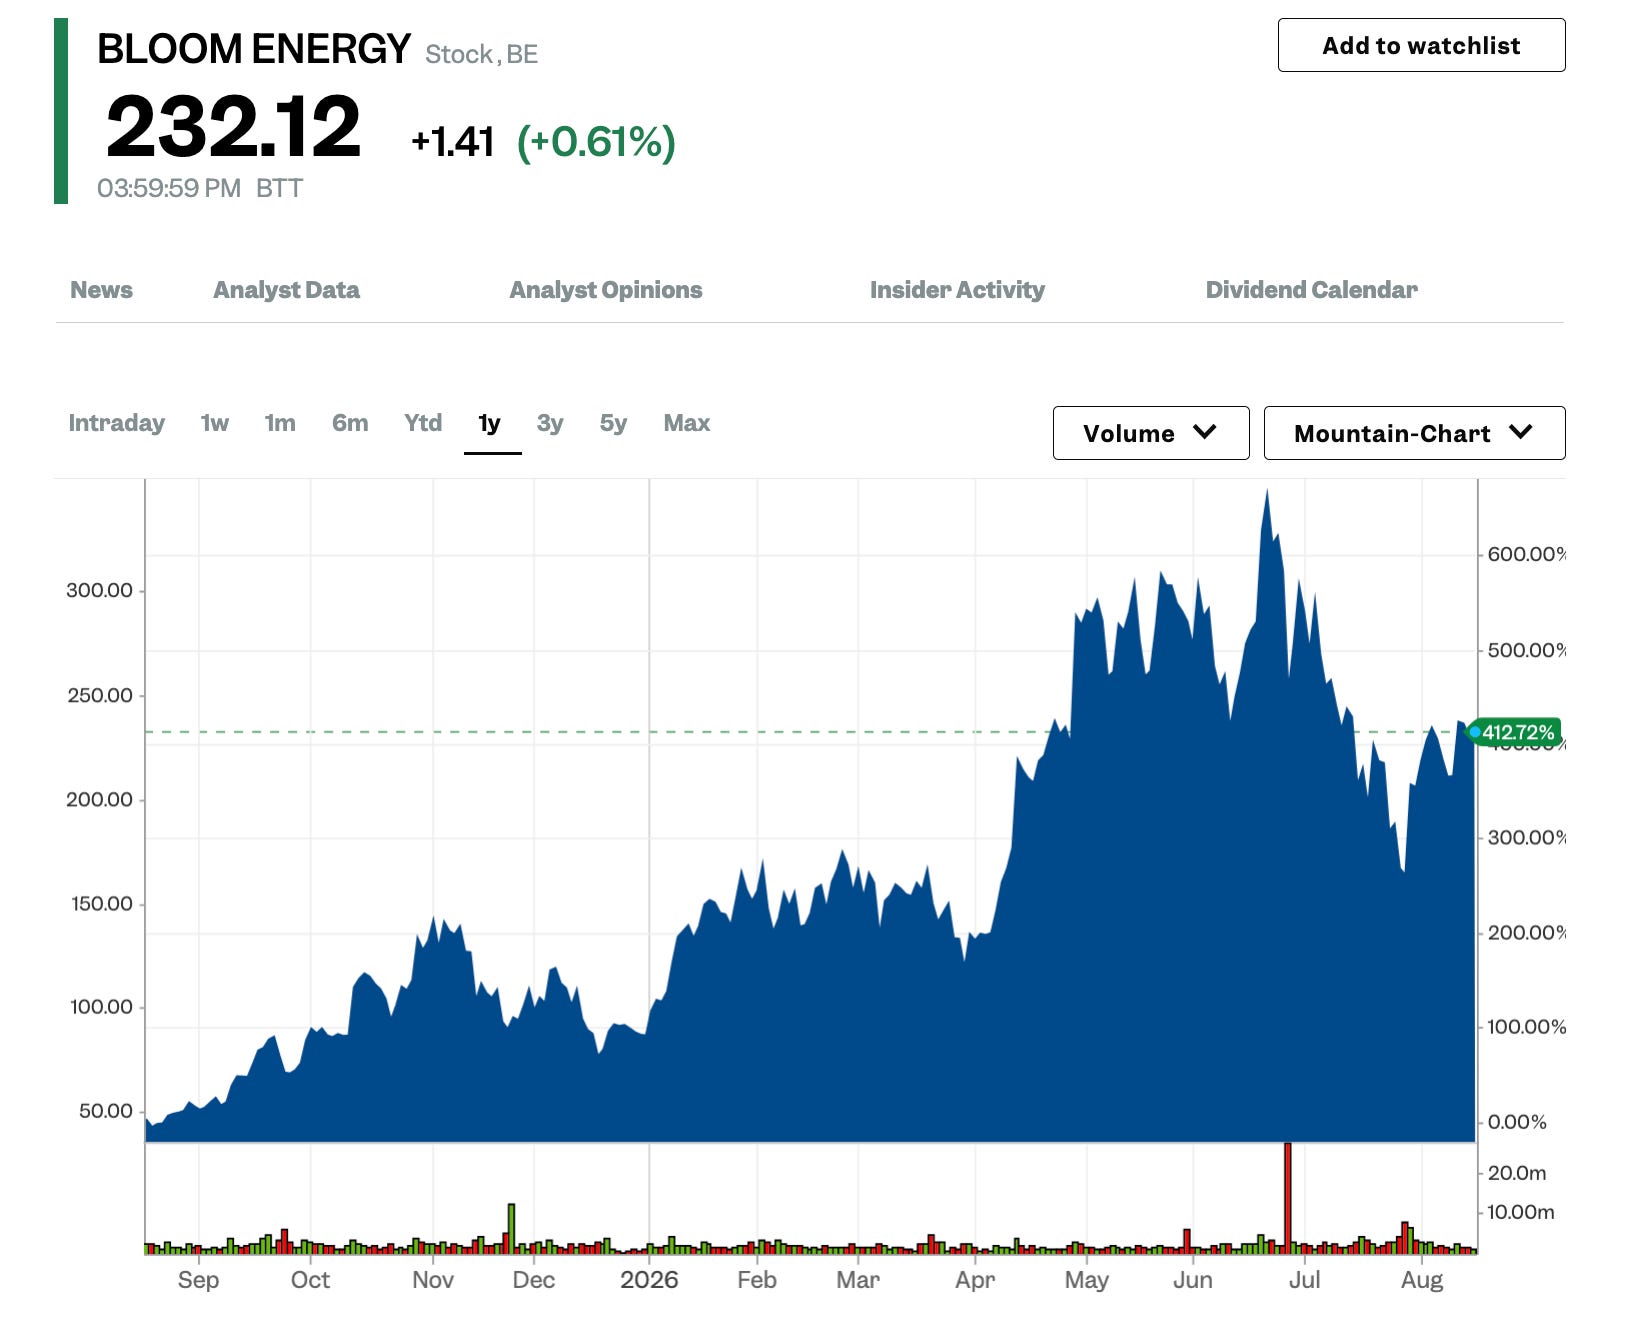
Task: Select the 5y chart range
Action: click(x=613, y=423)
